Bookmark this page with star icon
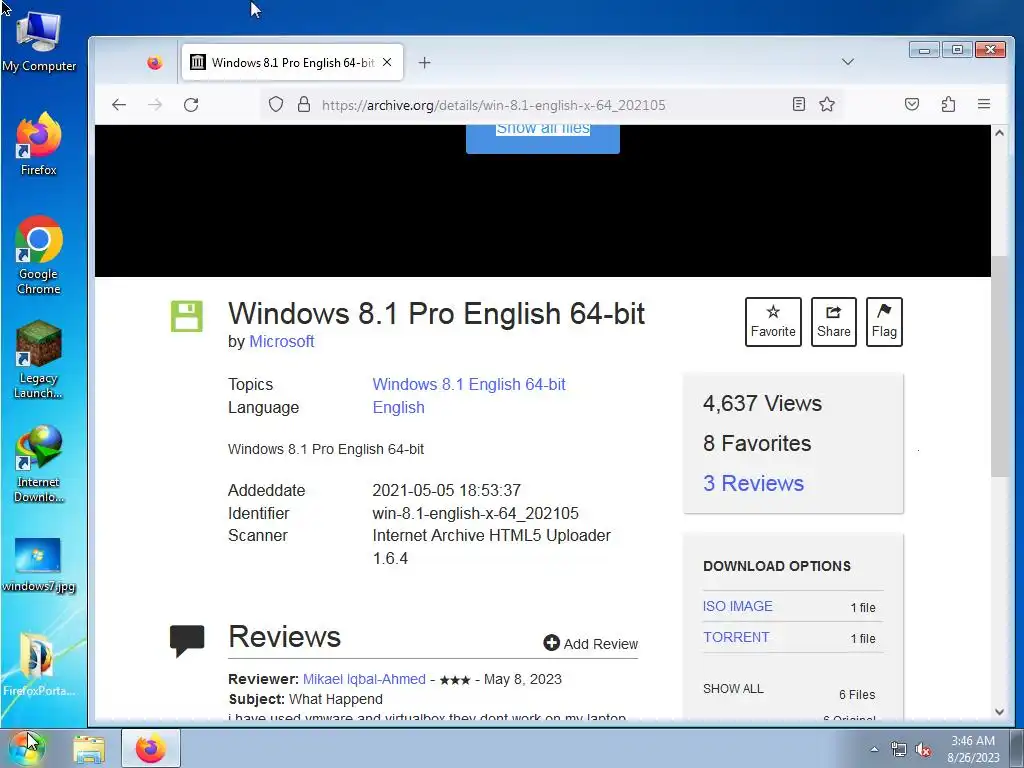The height and width of the screenshot is (768, 1024). point(827,104)
